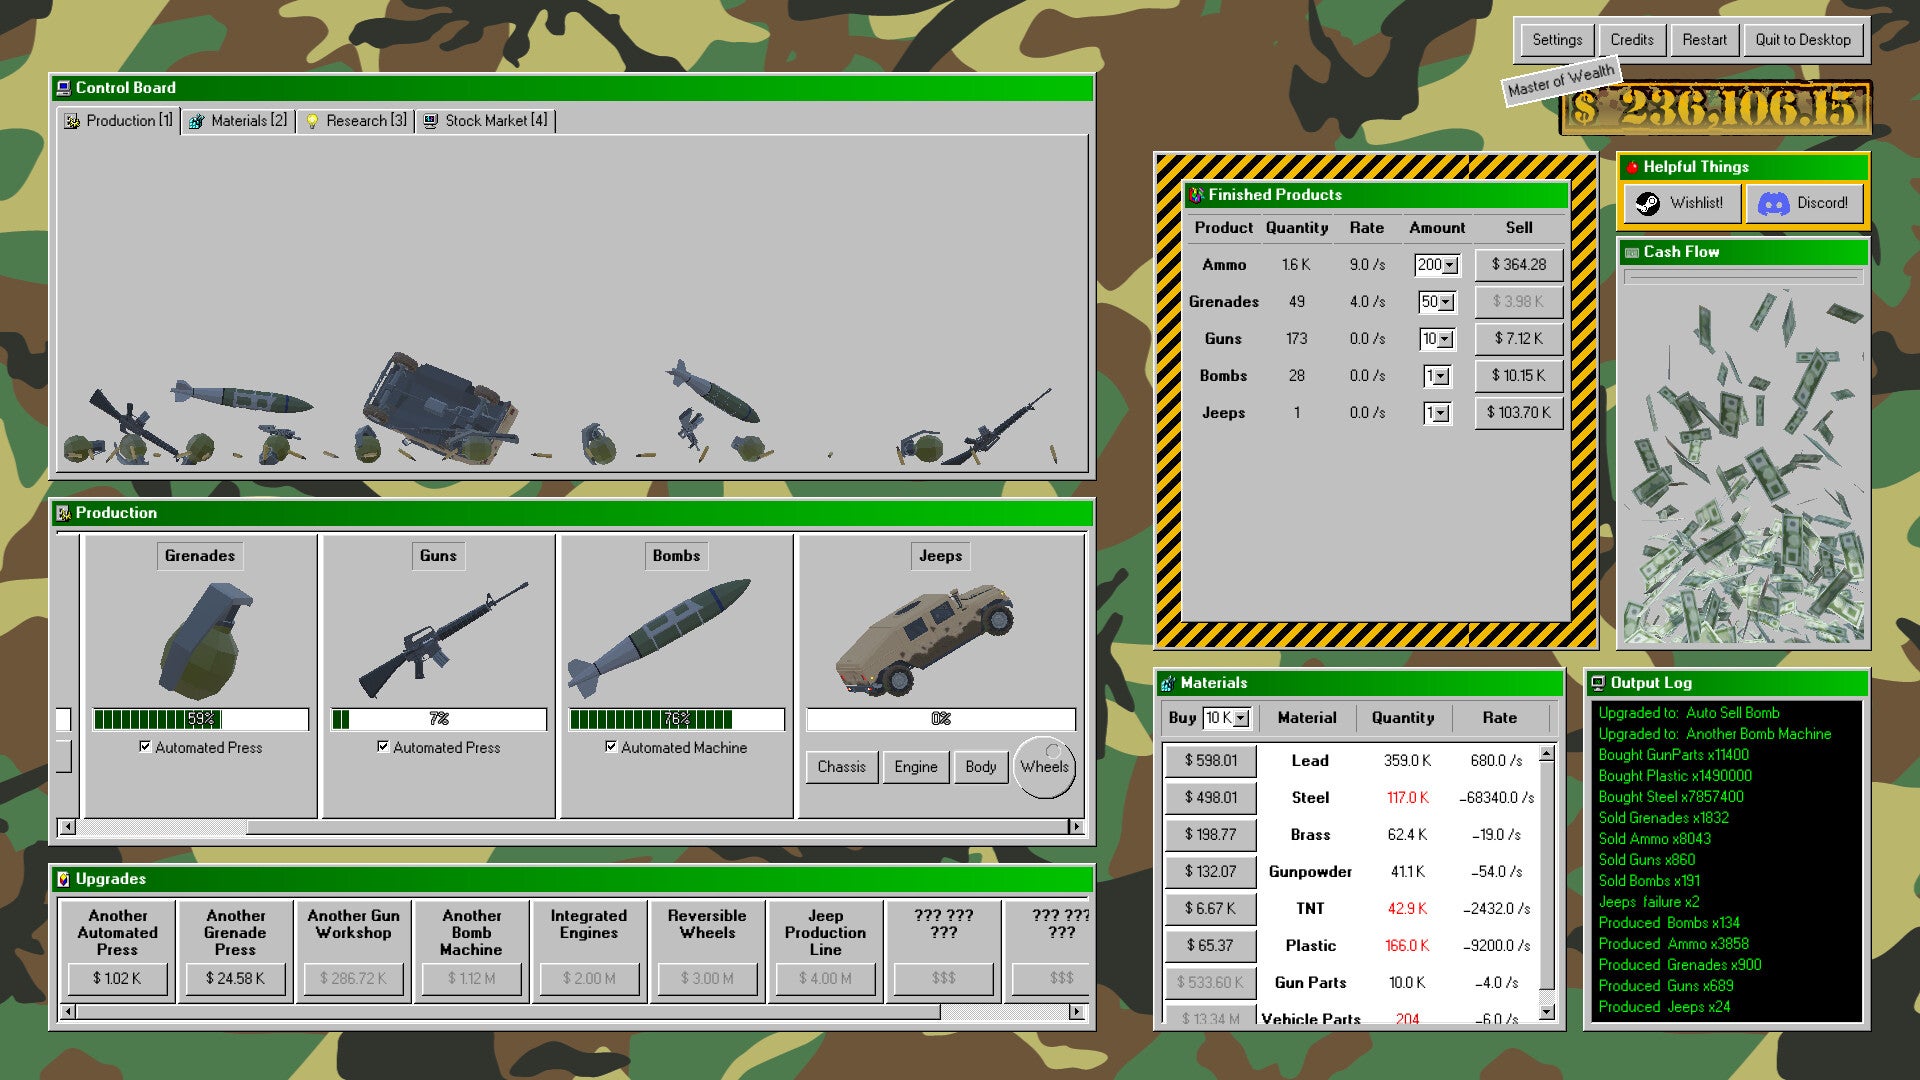Buy the Another Automated Press upgrade
Screen dimensions: 1920x1080
pyautogui.click(x=117, y=978)
